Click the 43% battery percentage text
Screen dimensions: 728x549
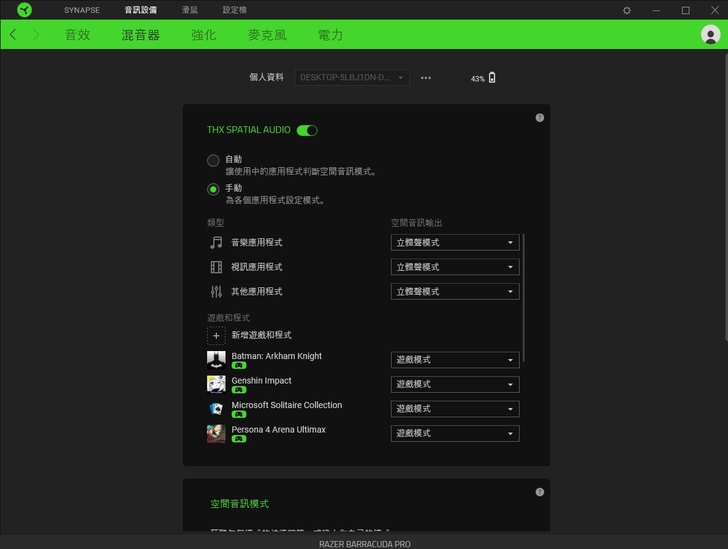click(477, 79)
